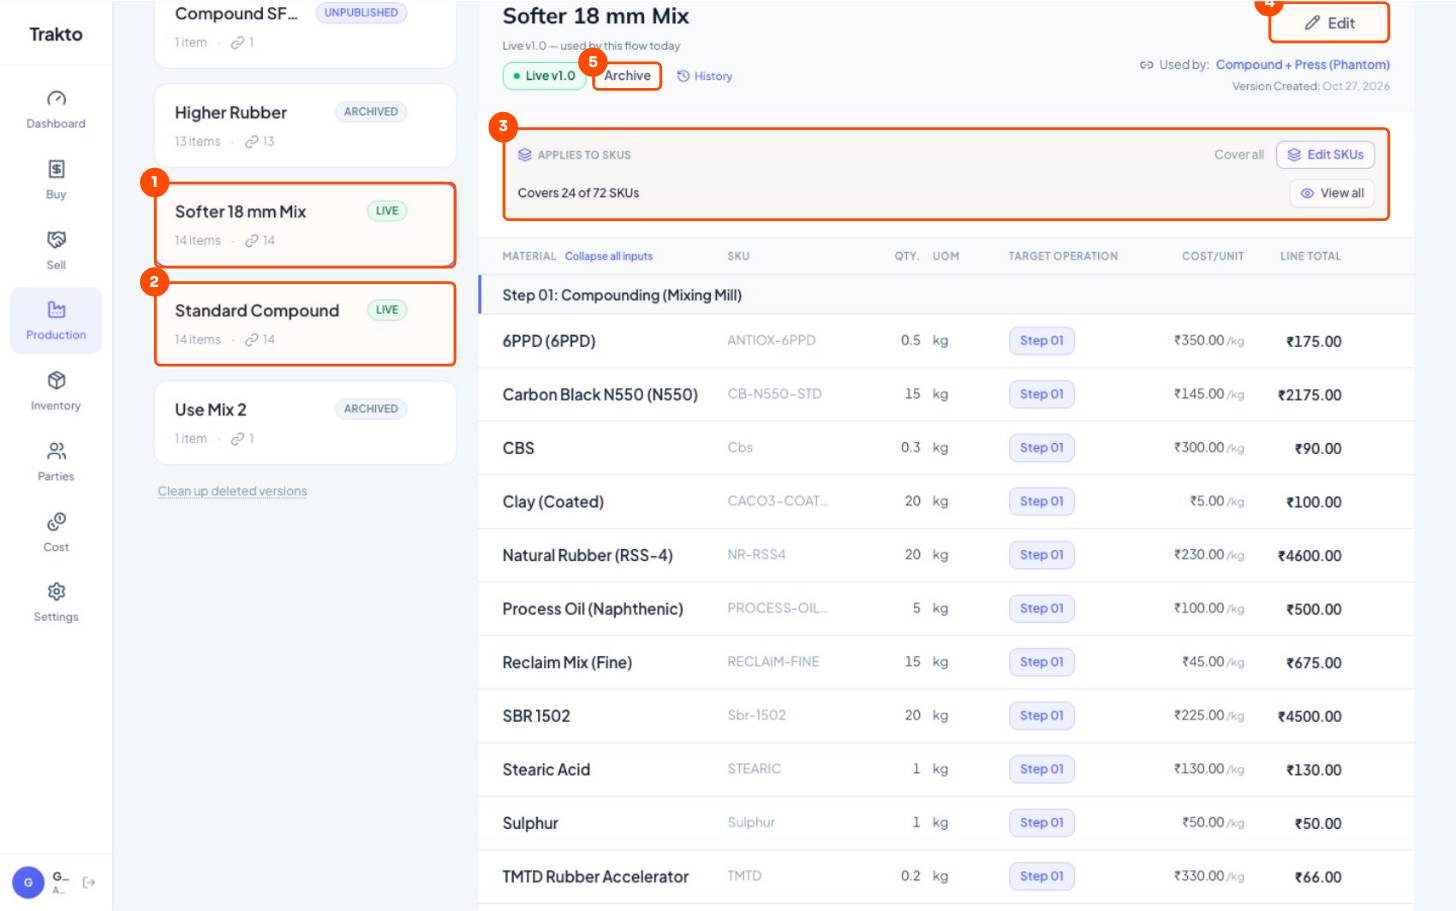1456x911 pixels.
Task: Archive the Softer 18 mm Mix
Action: (x=627, y=76)
